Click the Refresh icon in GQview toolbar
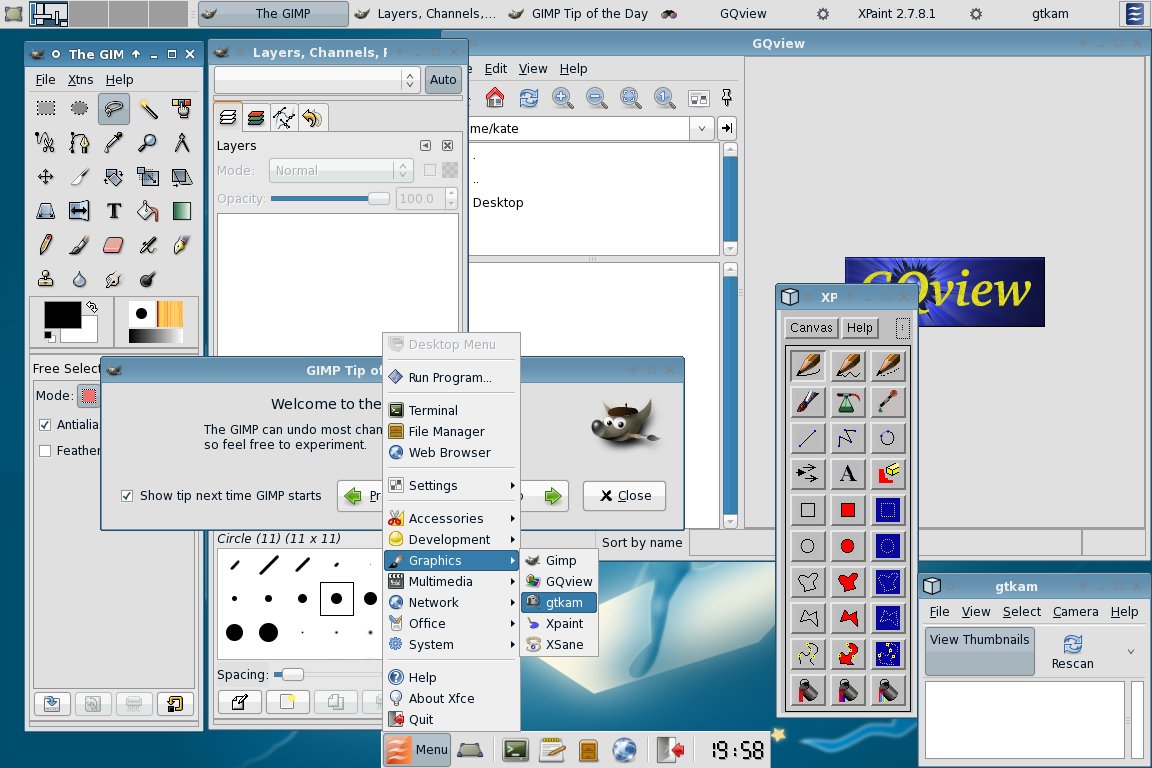 [x=529, y=97]
